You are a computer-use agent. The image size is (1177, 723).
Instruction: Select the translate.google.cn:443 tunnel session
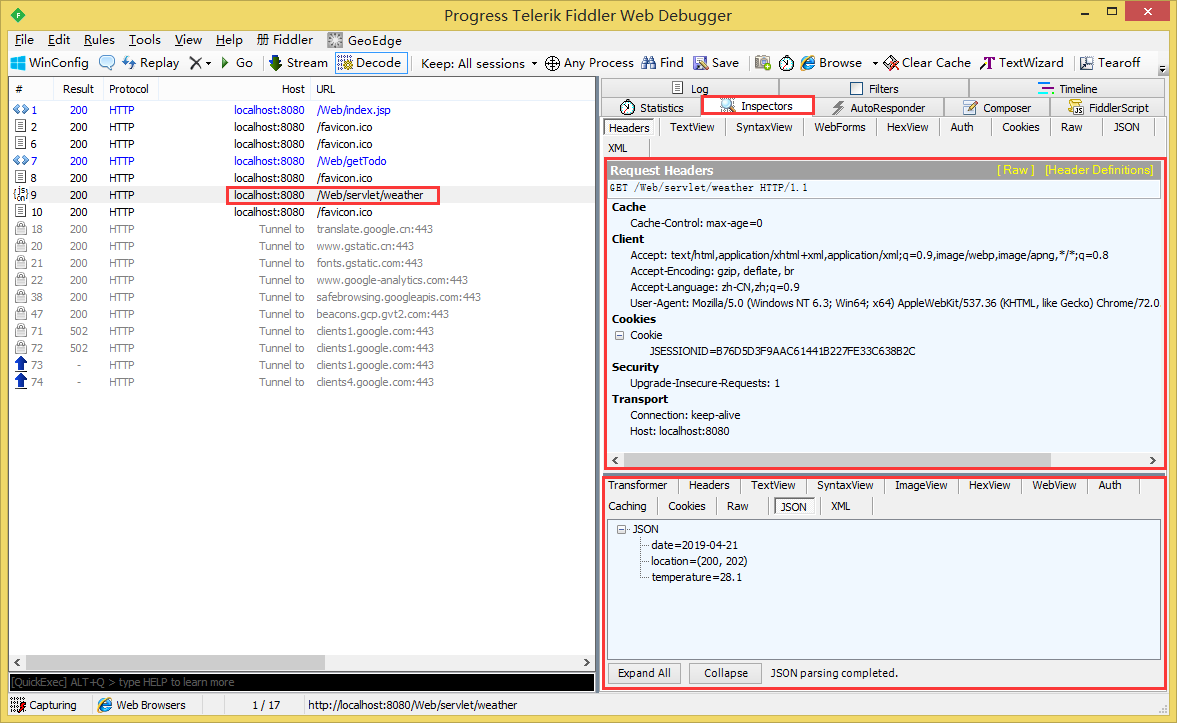coord(302,230)
